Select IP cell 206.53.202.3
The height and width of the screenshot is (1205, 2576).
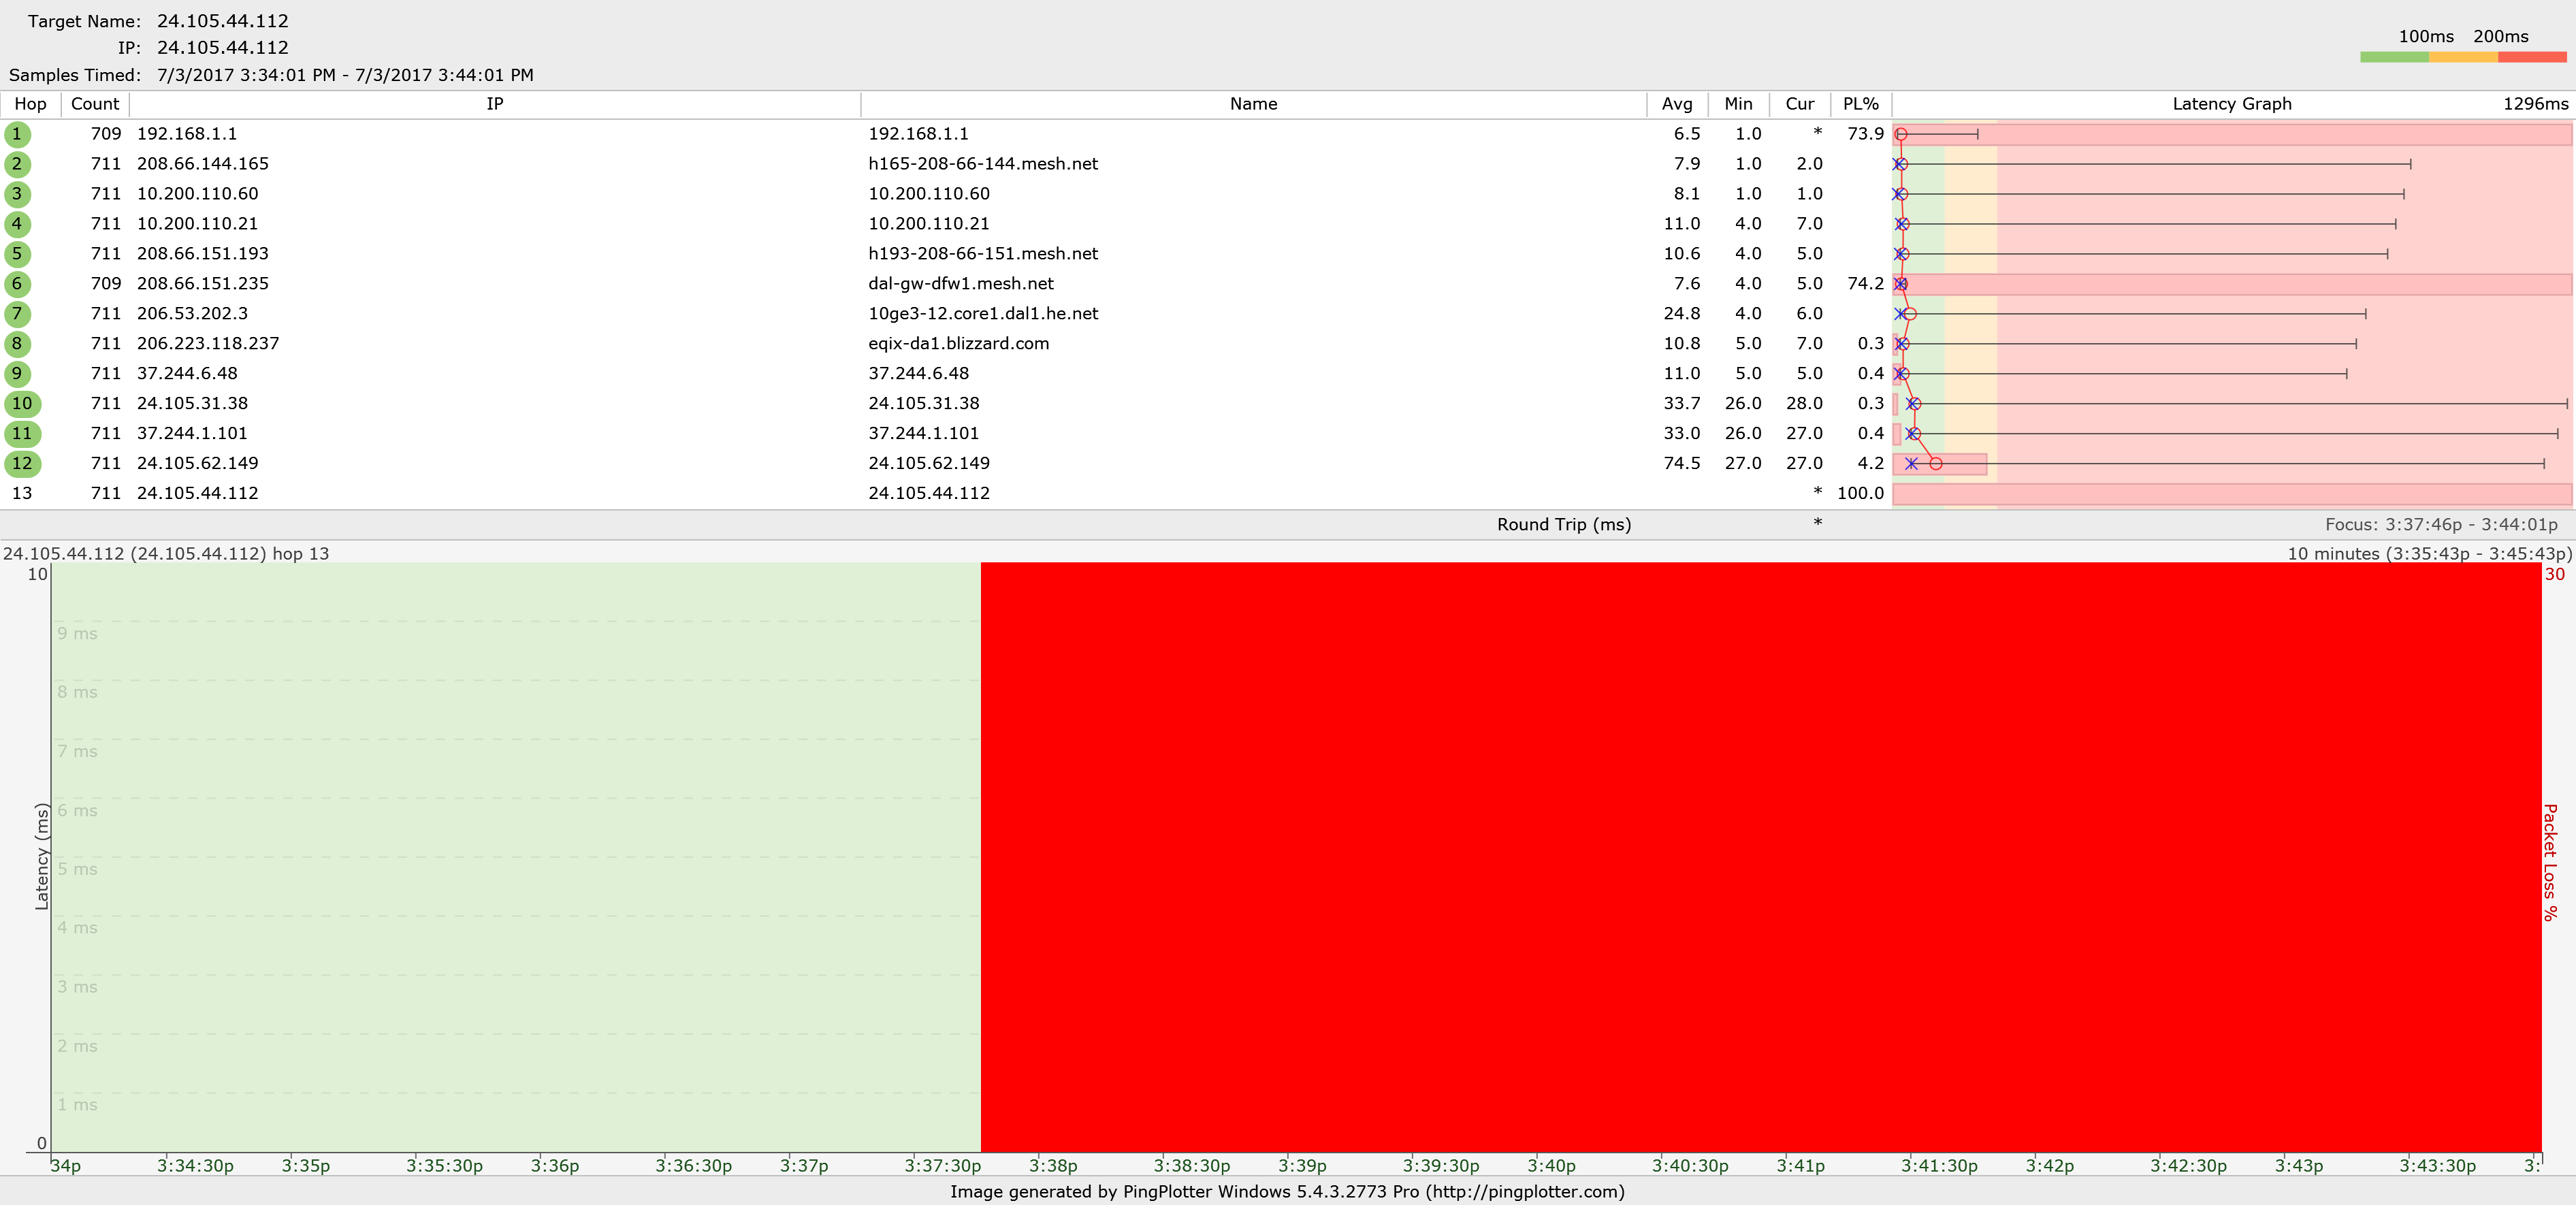(192, 314)
